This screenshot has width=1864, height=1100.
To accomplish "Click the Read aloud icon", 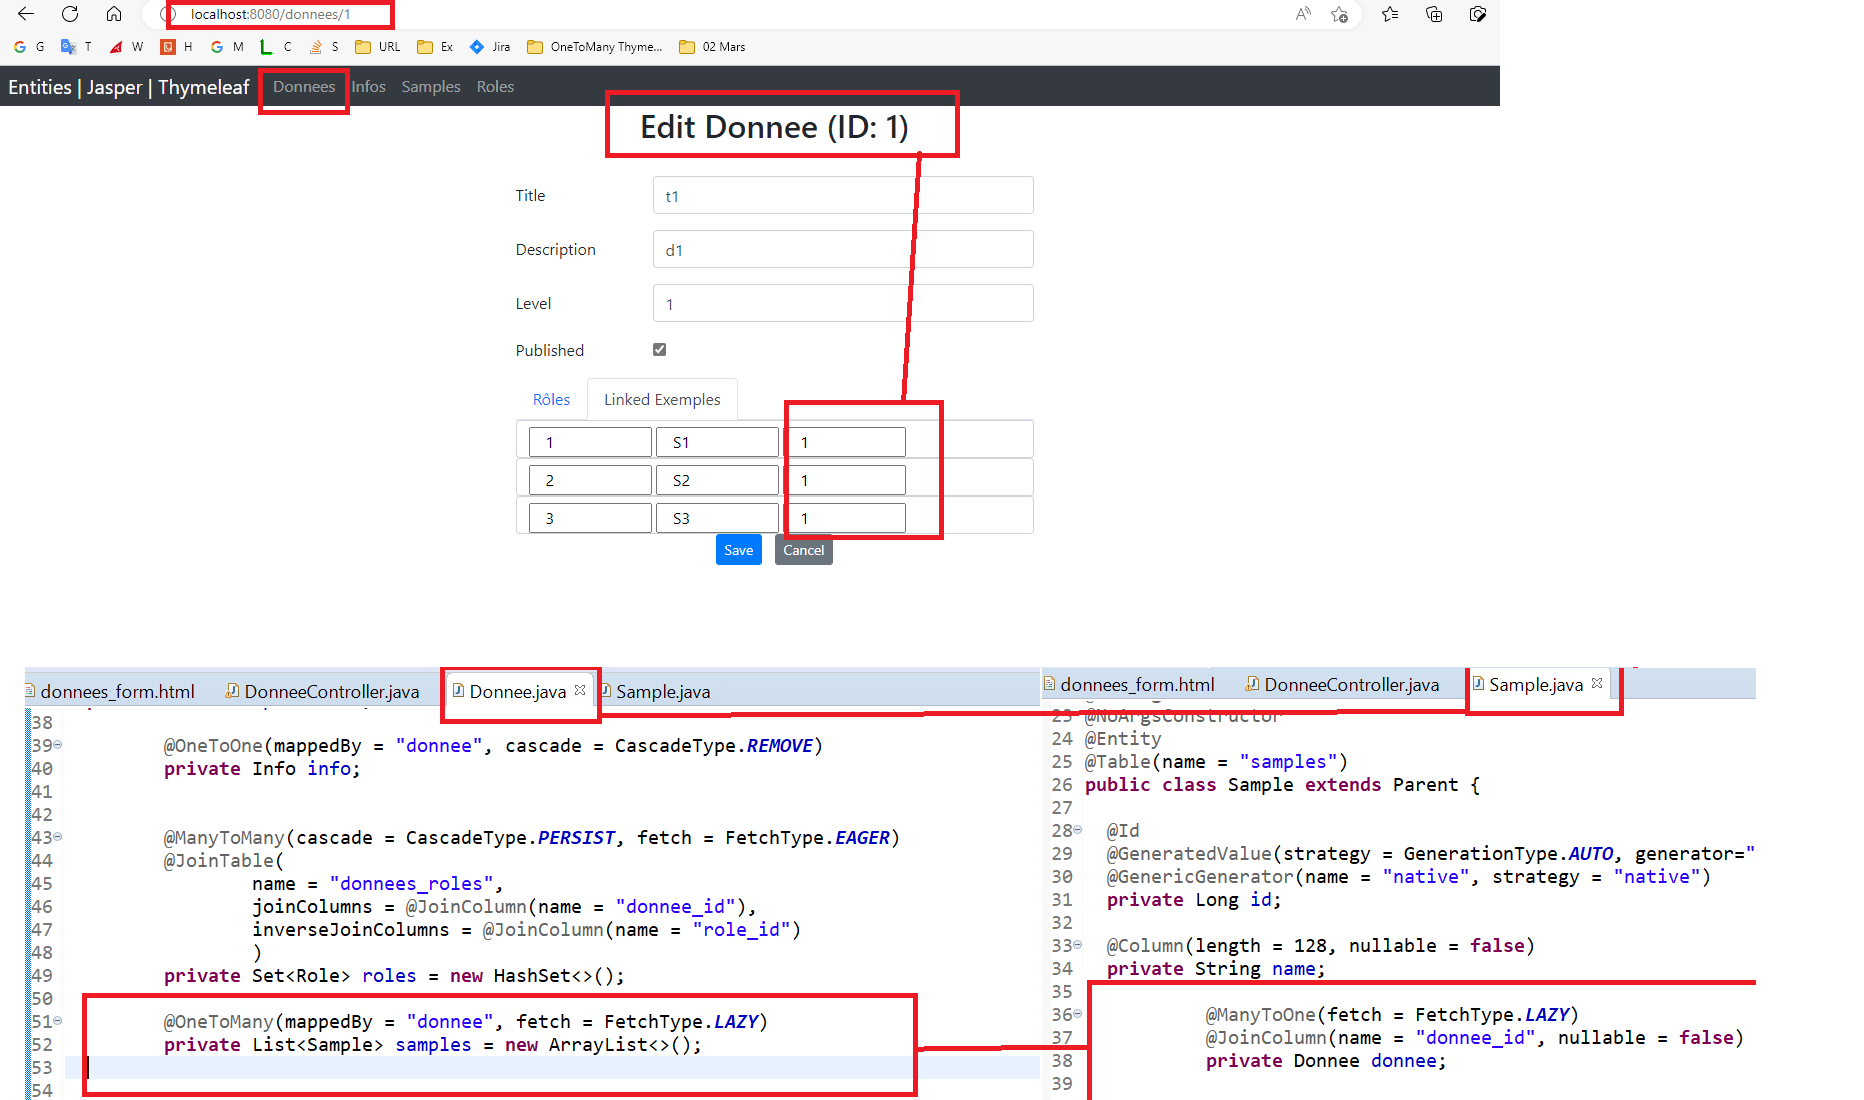I will pos(1303,14).
